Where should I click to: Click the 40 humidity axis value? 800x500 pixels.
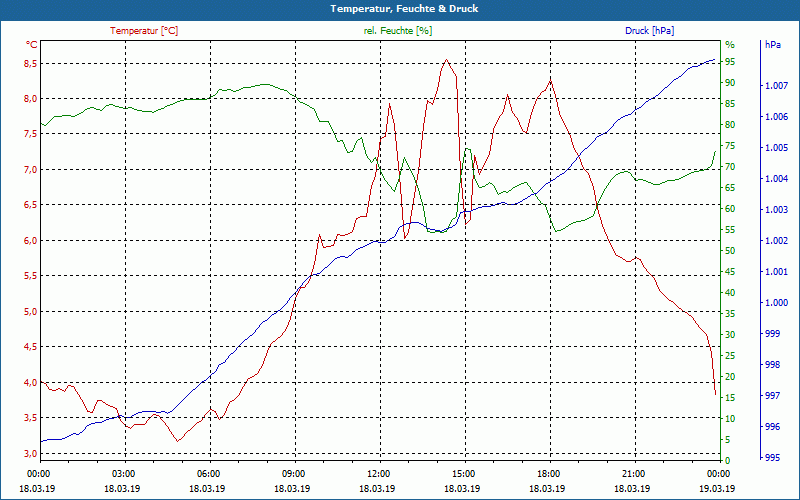[x=730, y=292]
